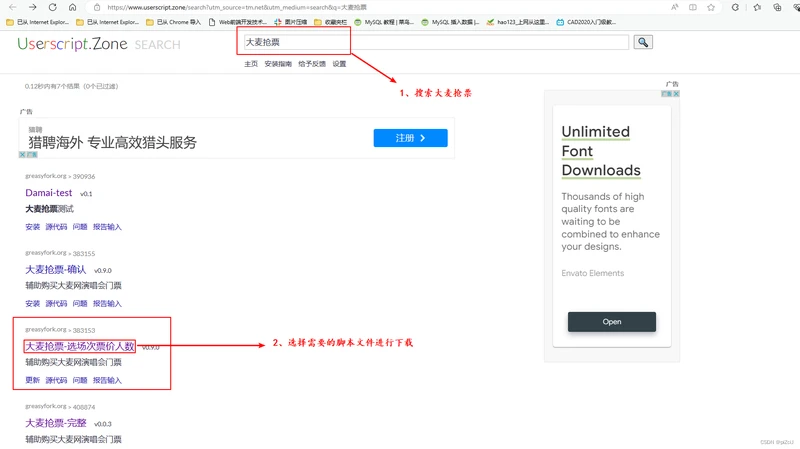Viewport: 800px width, 449px height.
Task: Open the 给予反馈 nav link
Action: click(312, 64)
